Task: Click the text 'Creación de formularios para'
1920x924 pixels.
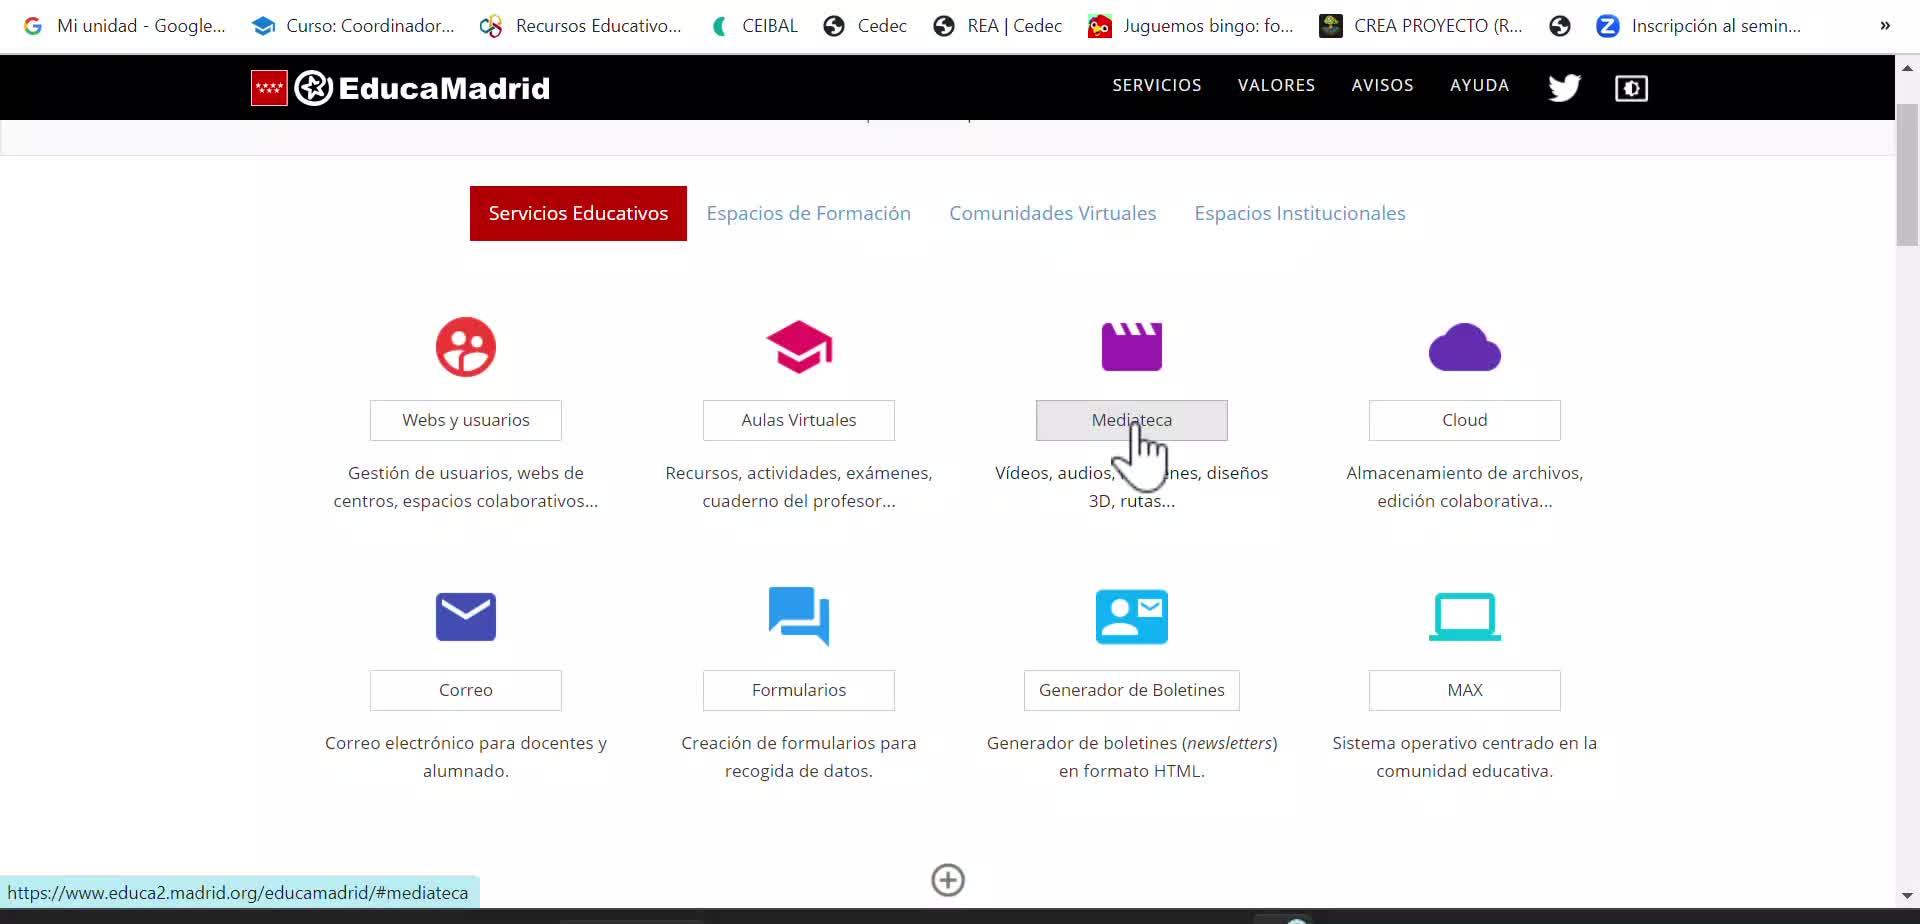Action: coord(799,743)
